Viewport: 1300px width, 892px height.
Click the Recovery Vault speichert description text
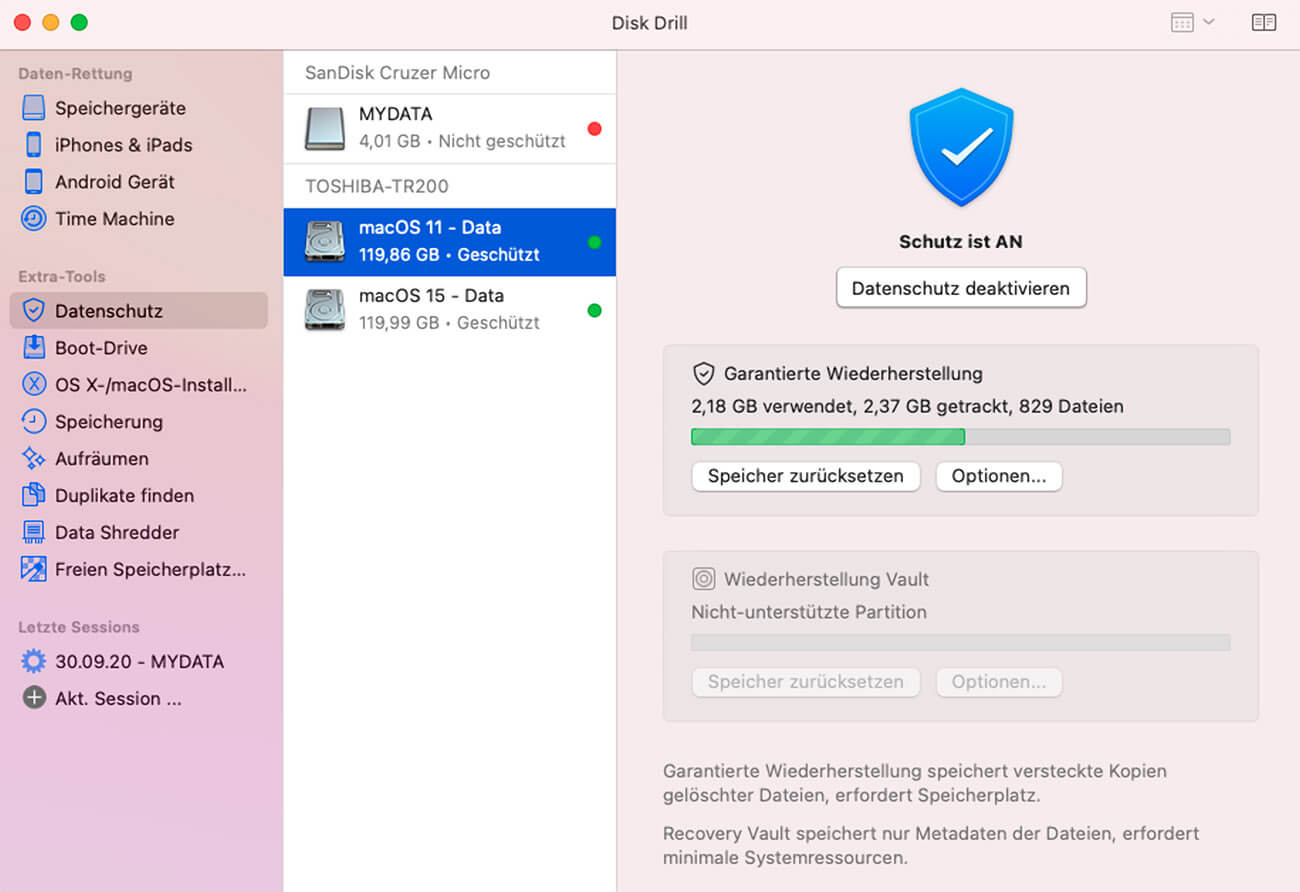click(x=931, y=846)
